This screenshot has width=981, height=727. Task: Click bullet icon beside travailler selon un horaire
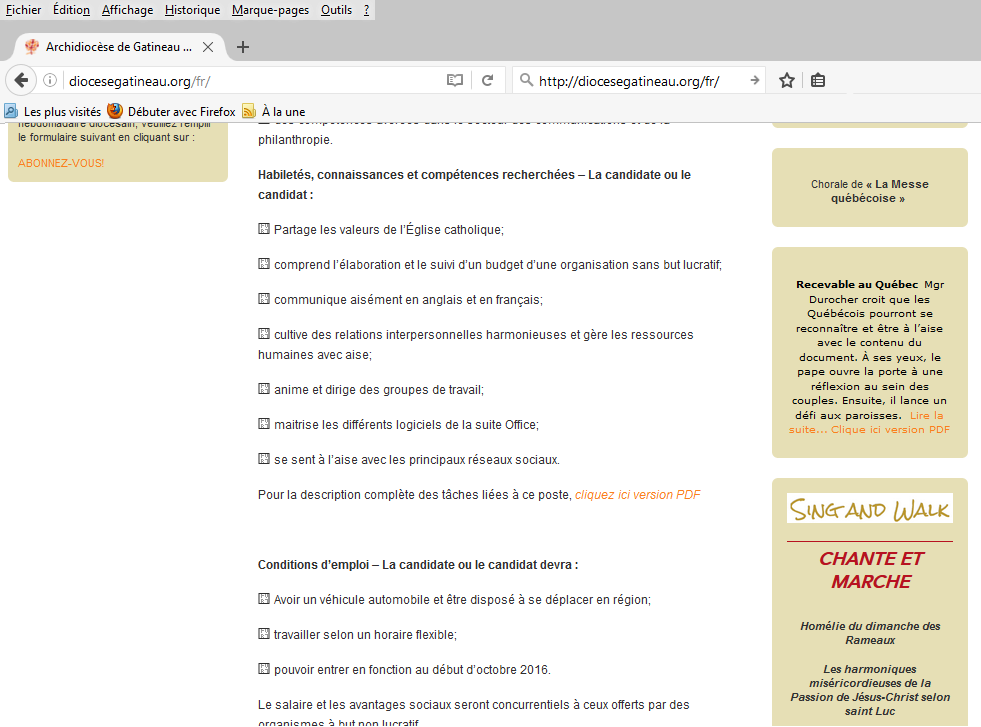[x=264, y=634]
